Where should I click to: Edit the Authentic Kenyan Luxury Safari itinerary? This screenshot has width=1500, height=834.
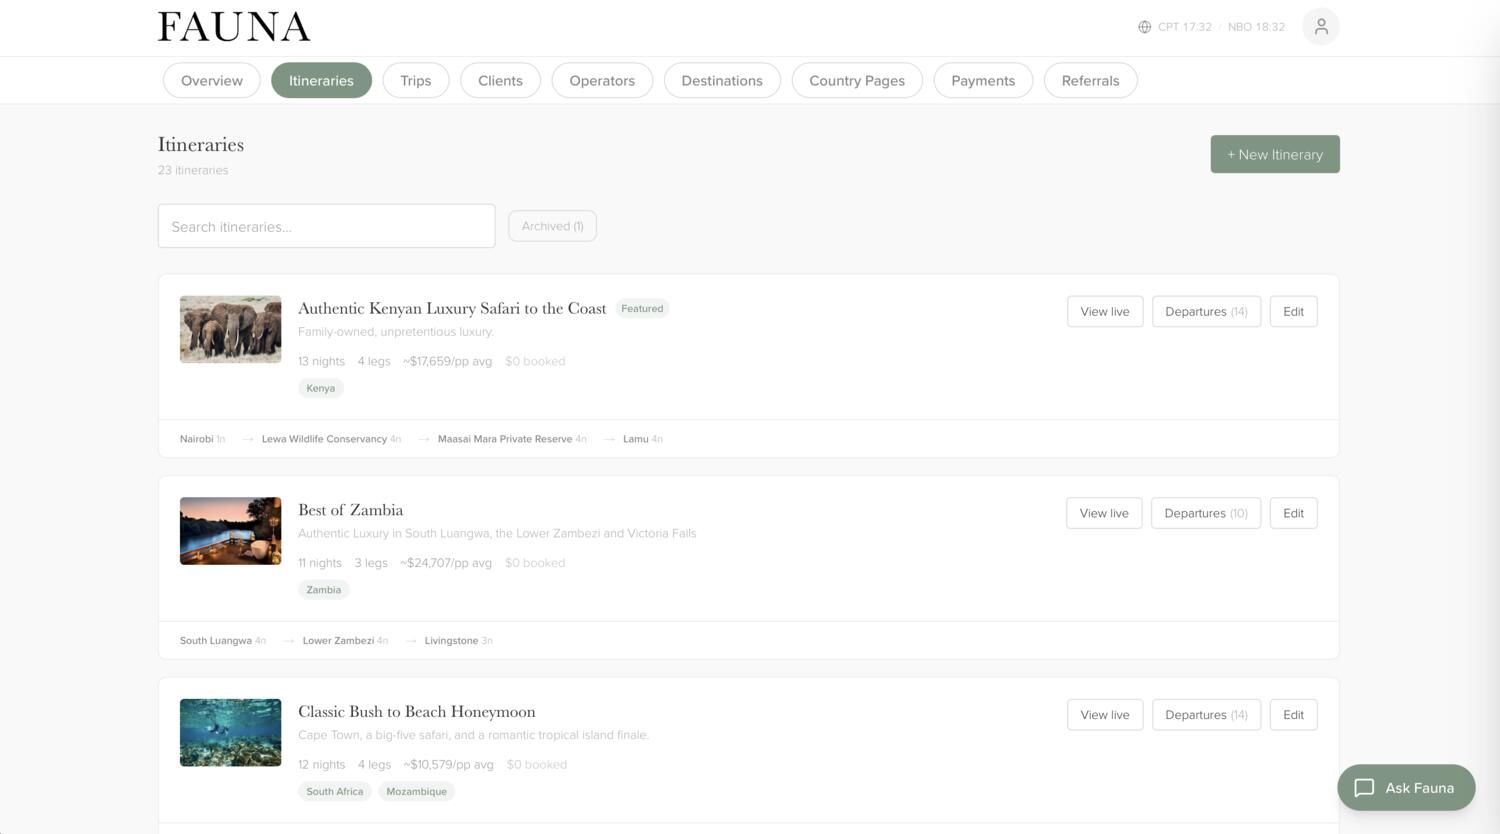(x=1294, y=311)
